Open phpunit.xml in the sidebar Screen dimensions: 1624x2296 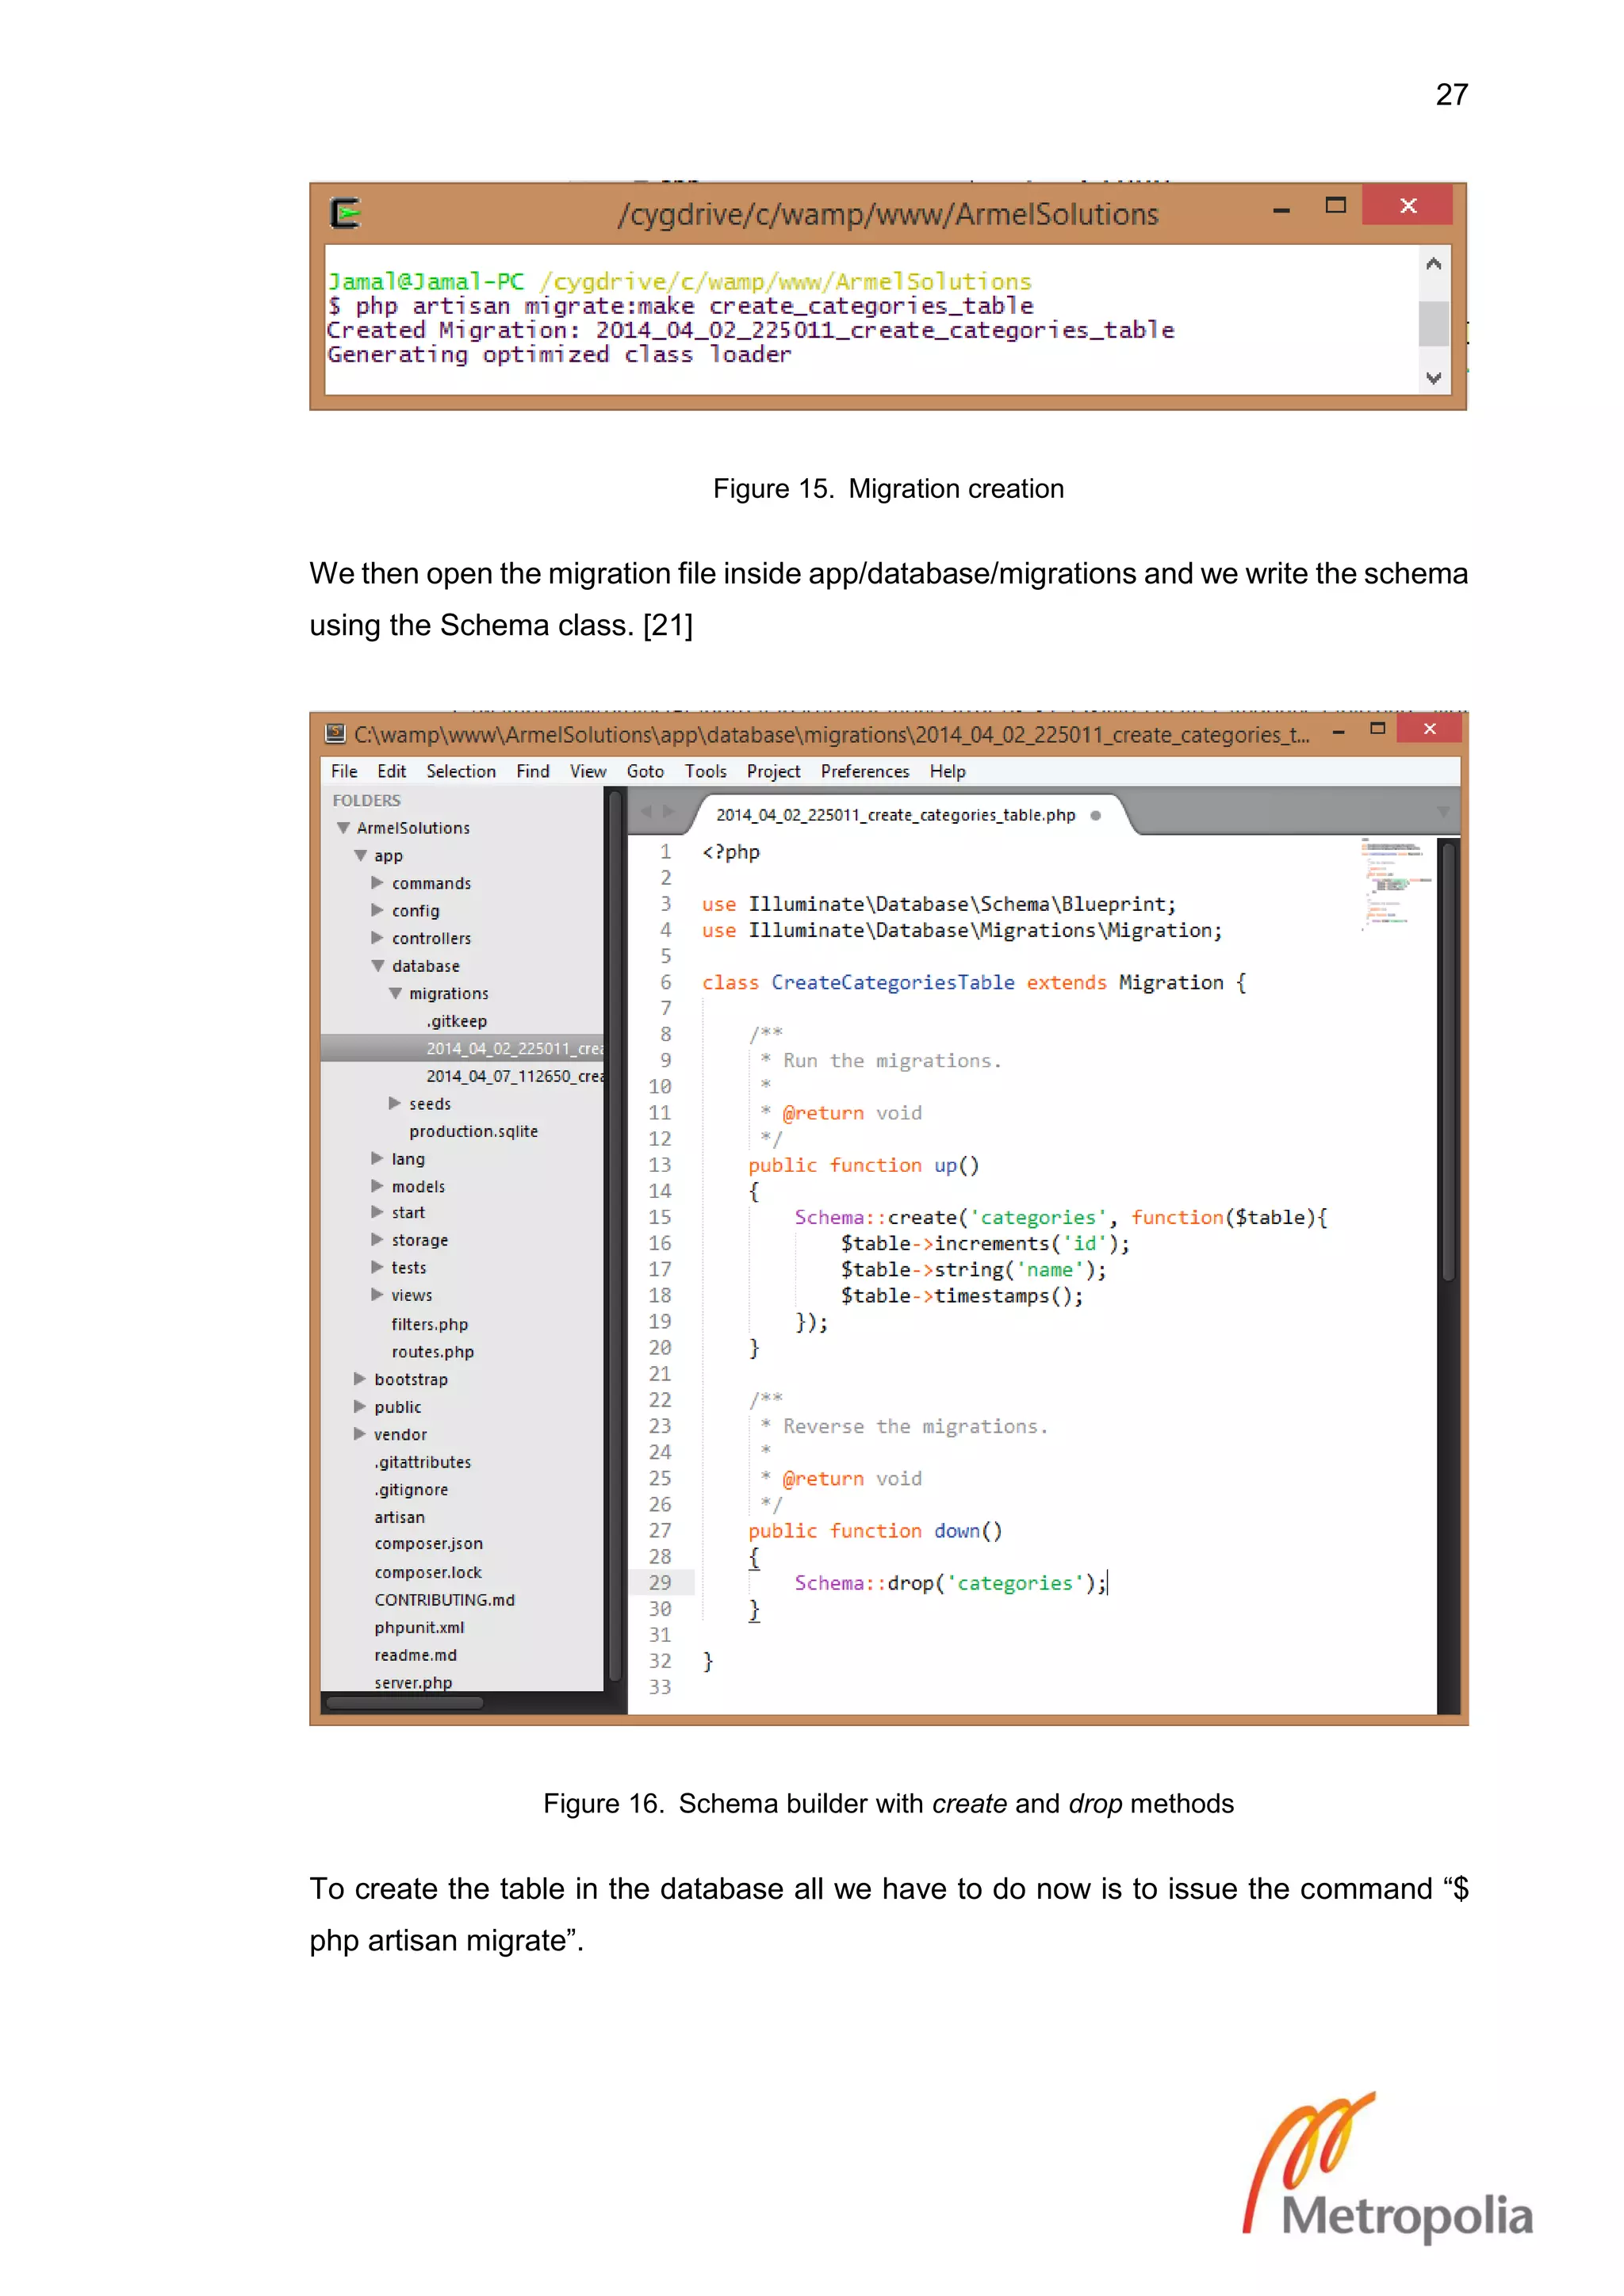[419, 1628]
